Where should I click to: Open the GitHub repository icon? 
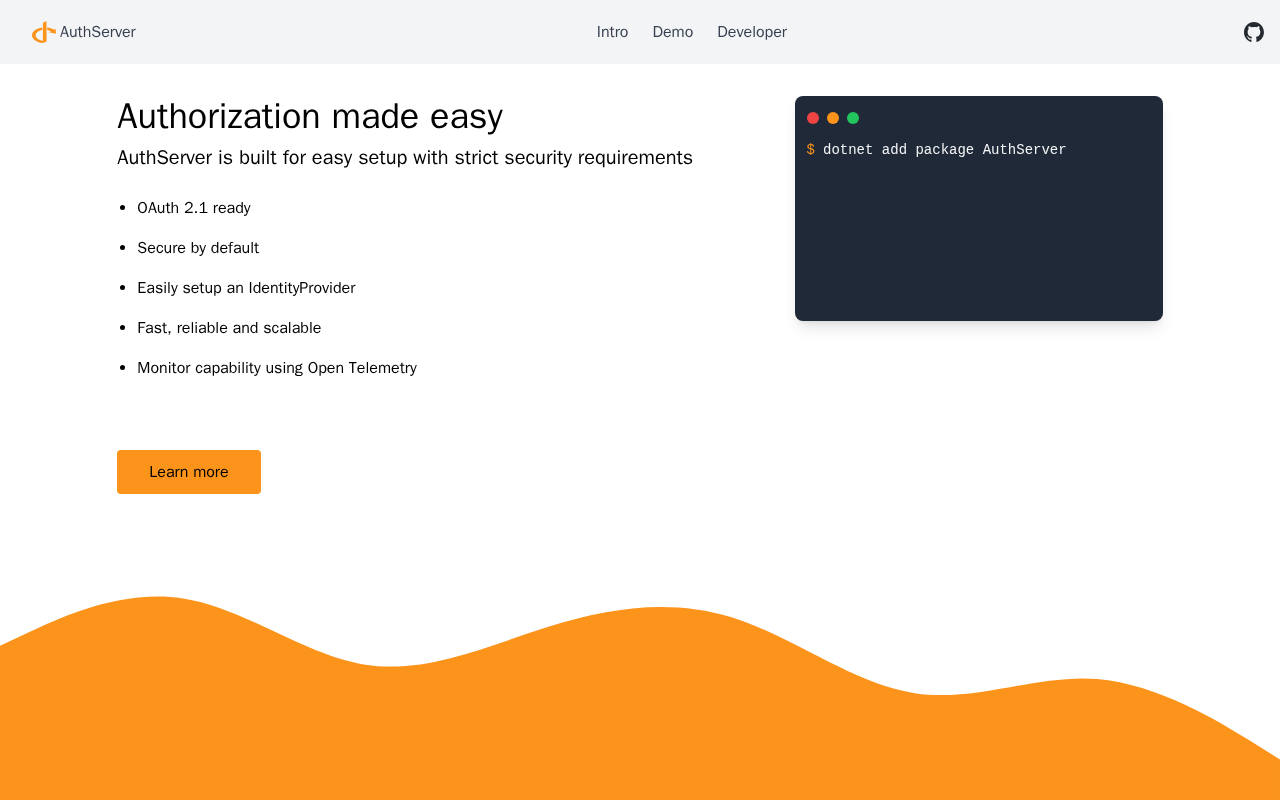[x=1253, y=32]
